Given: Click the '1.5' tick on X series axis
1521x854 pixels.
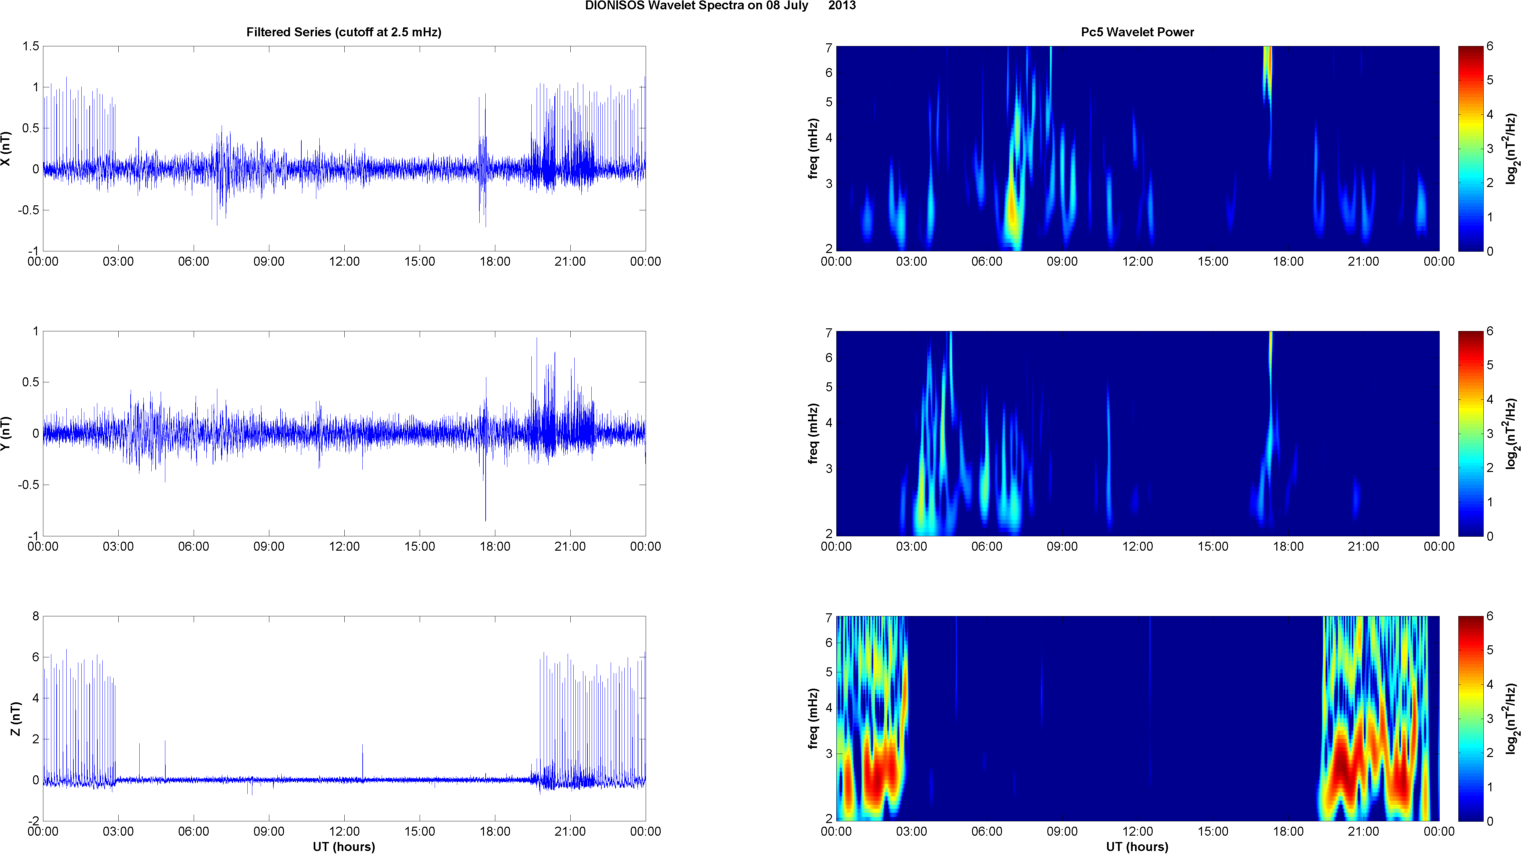Looking at the screenshot, I should pos(30,47).
